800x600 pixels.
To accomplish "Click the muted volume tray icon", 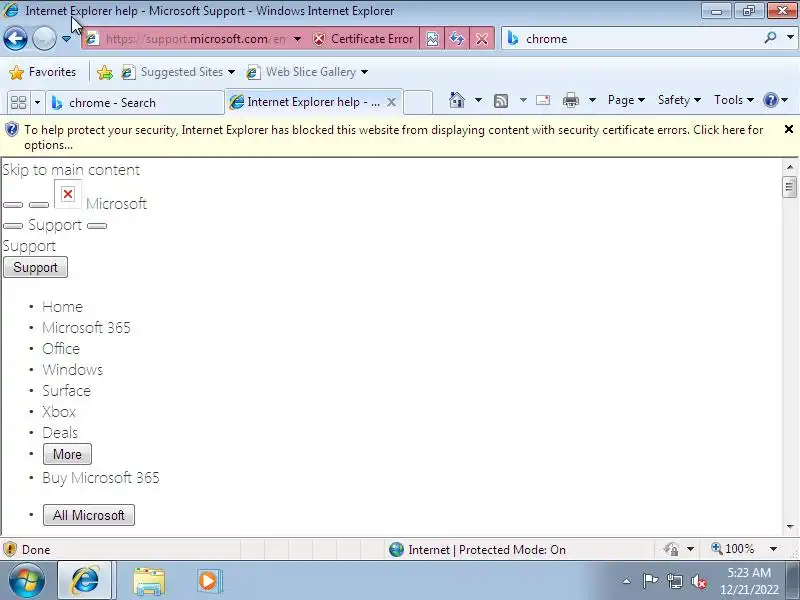I will (x=698, y=581).
